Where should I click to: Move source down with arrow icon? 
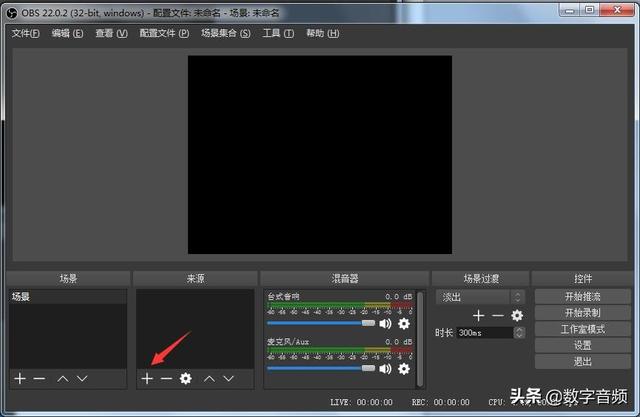tap(229, 379)
